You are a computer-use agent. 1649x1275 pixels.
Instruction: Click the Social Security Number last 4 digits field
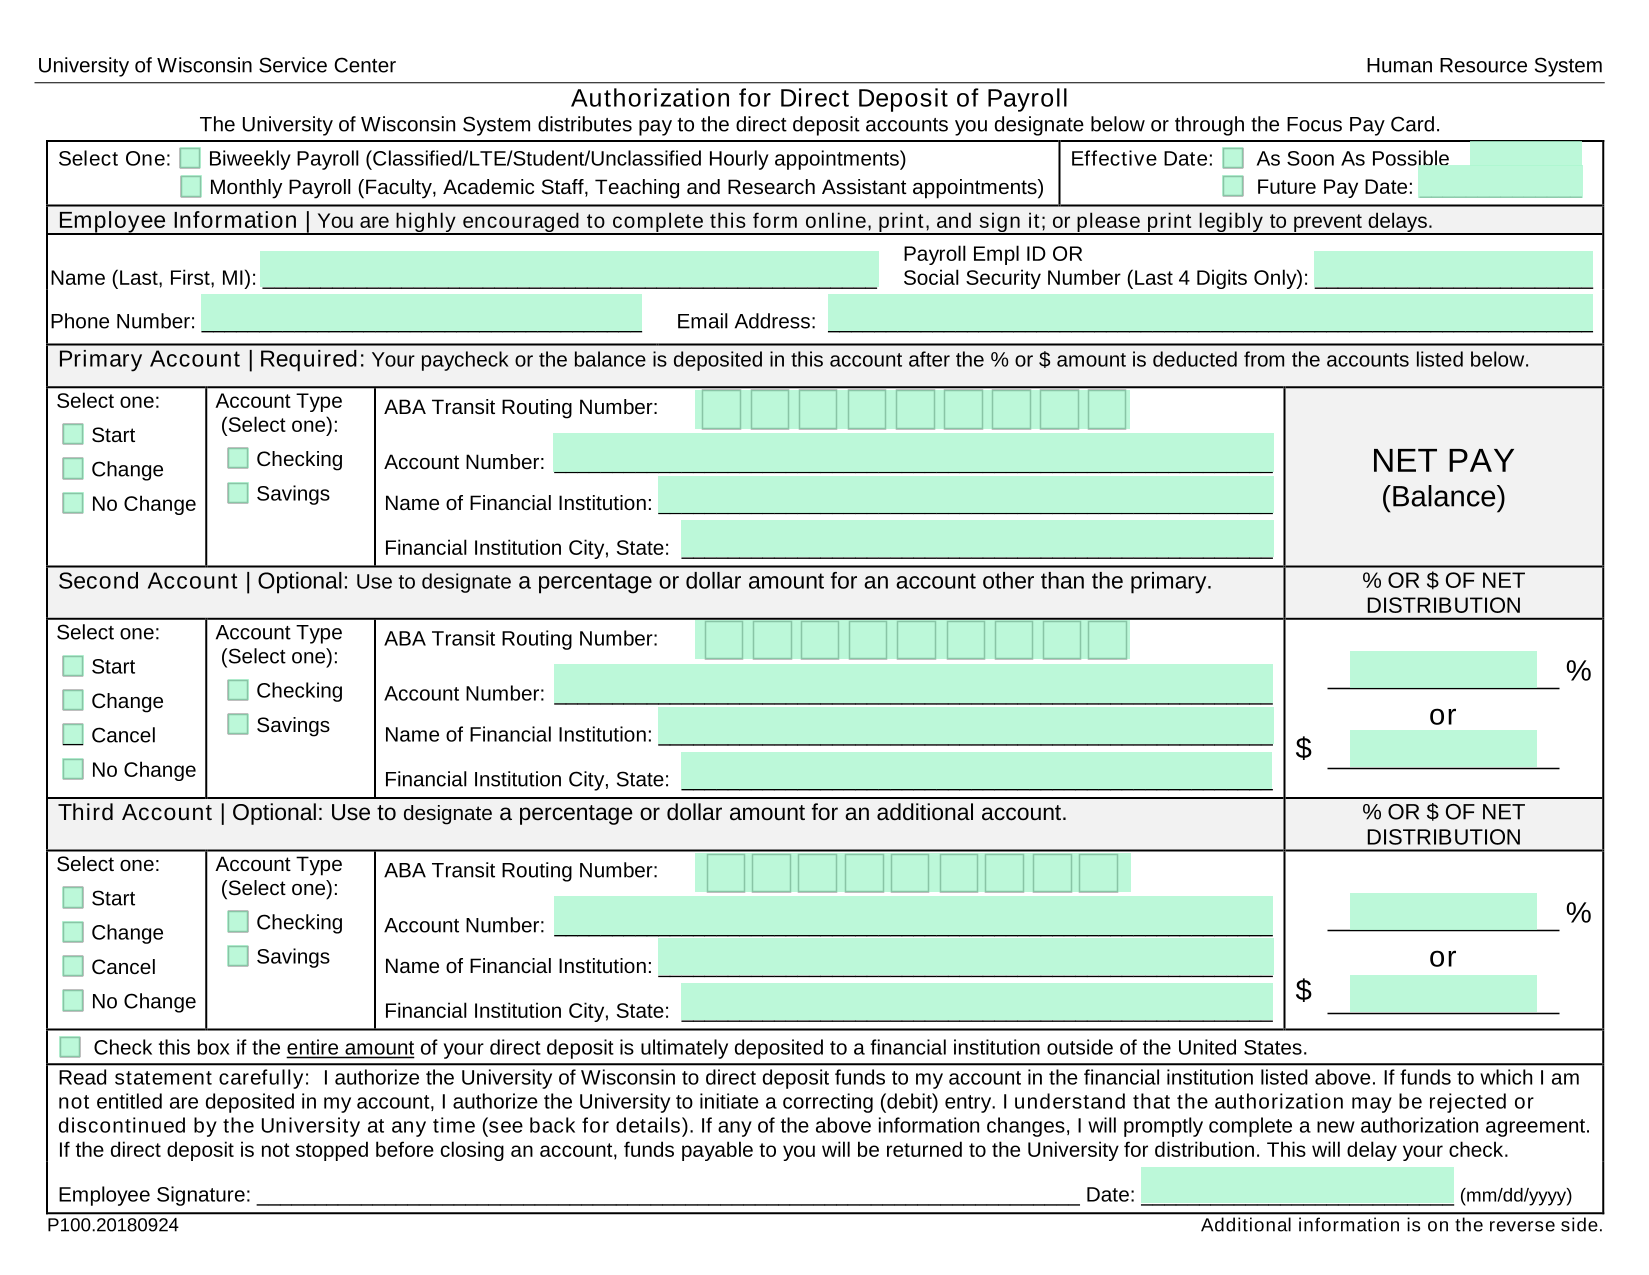click(x=1454, y=270)
